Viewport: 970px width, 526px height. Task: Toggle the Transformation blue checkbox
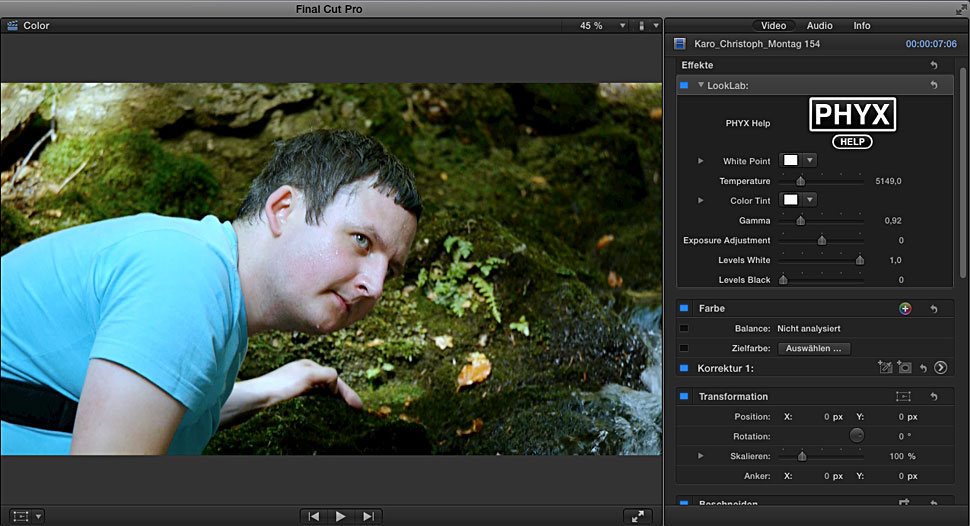pos(684,397)
